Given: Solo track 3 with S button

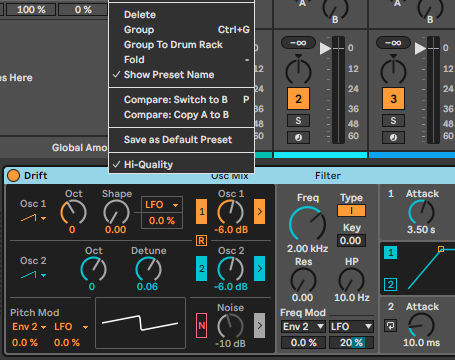Looking at the screenshot, I should pyautogui.click(x=393, y=121).
